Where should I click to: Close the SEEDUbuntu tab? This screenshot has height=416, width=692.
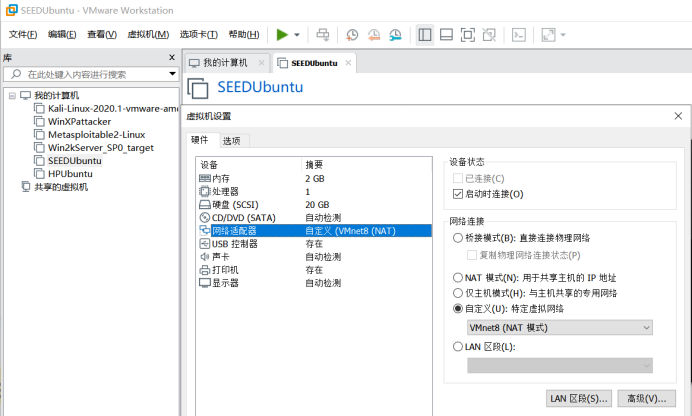[348, 63]
